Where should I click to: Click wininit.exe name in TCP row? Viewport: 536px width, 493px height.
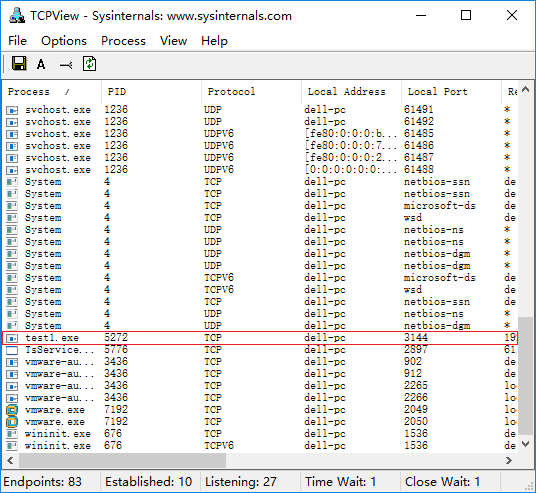[x=58, y=434]
